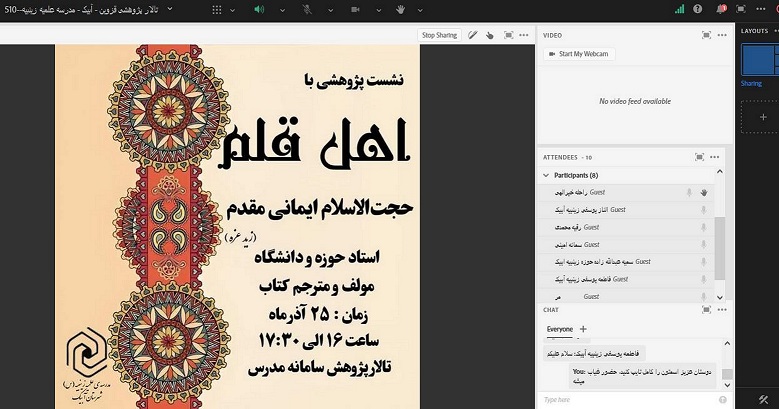The height and width of the screenshot is (409, 779).
Task: Toggle the webcam icon in the top bar
Action: click(x=354, y=9)
